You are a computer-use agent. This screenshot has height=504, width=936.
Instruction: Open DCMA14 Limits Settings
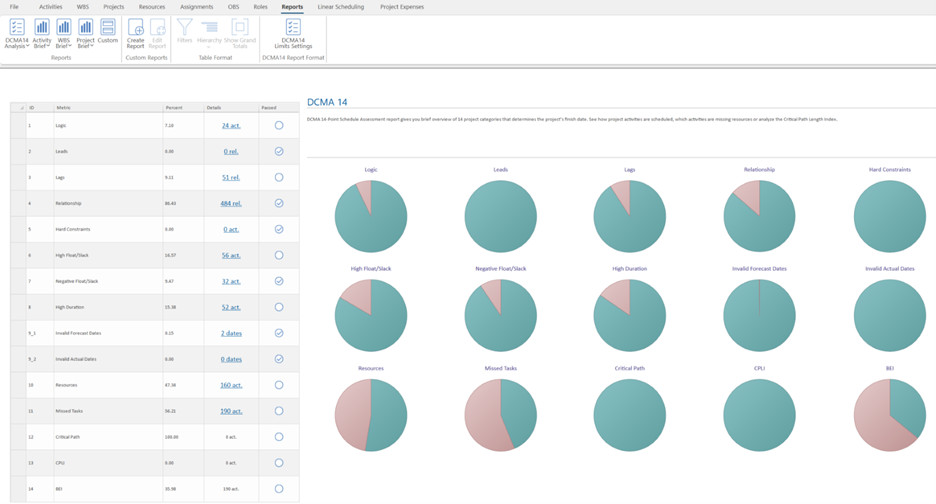[x=293, y=33]
